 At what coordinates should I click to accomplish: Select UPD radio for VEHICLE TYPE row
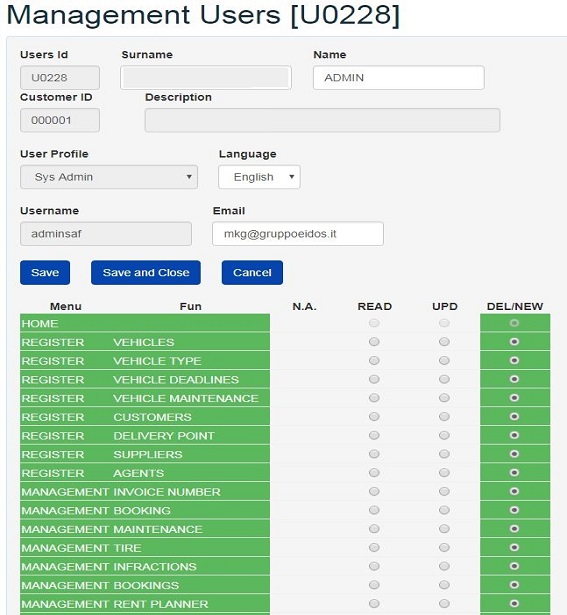[x=444, y=360]
